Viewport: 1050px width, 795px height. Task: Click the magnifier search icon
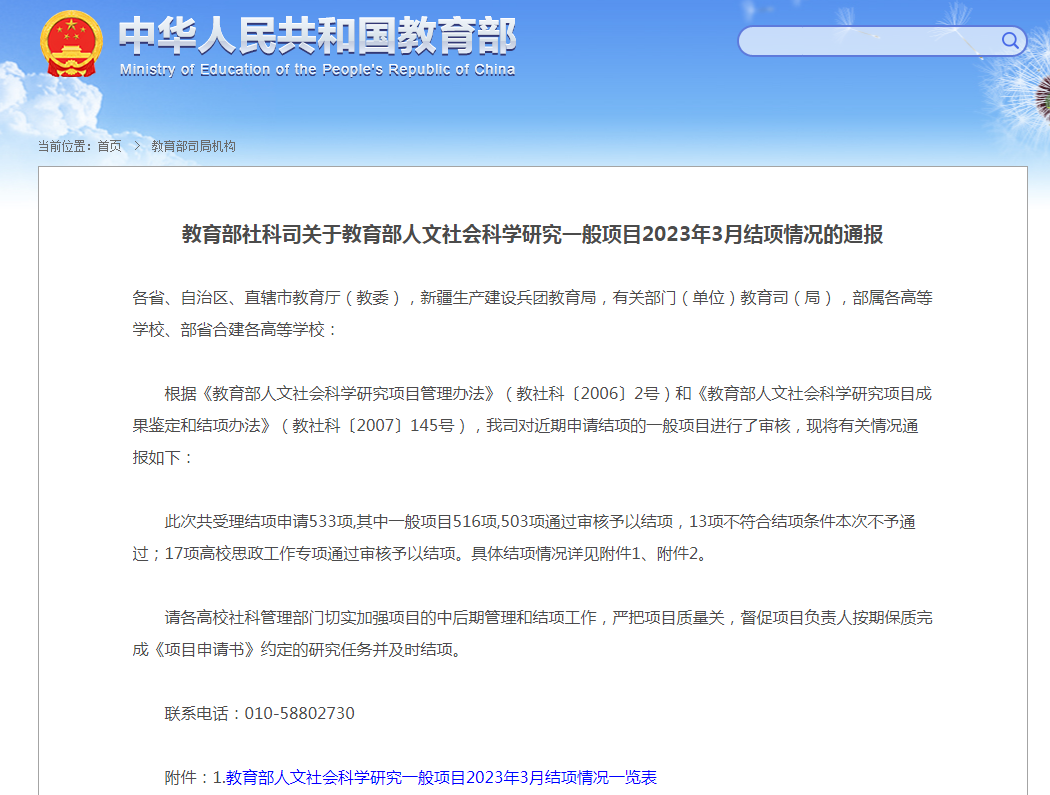point(1011,41)
